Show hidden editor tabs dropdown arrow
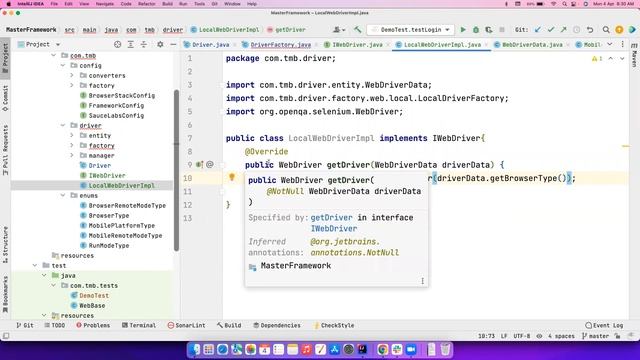640x360 pixels. (x=609, y=44)
